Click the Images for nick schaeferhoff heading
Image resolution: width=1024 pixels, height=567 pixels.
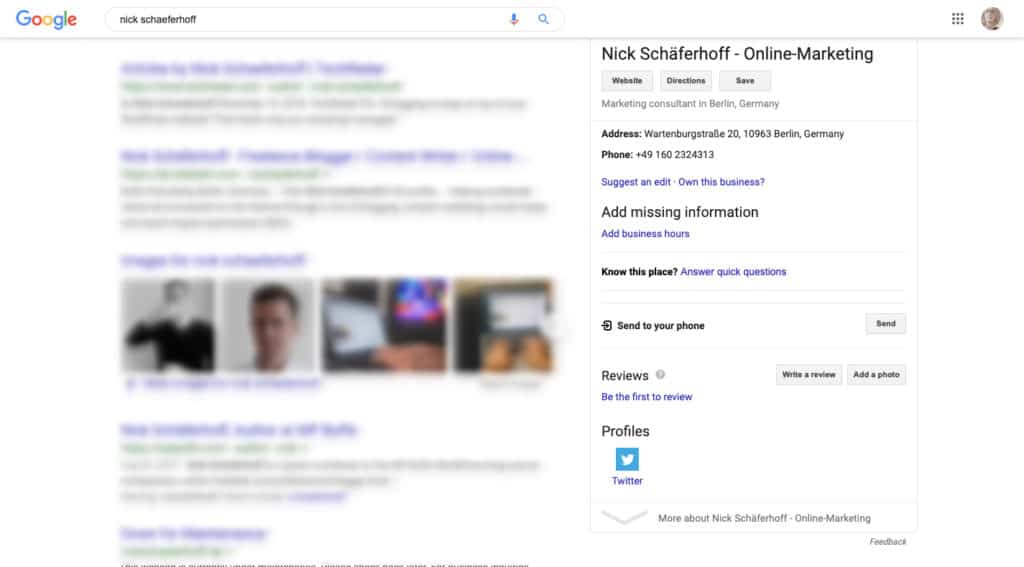[214, 261]
